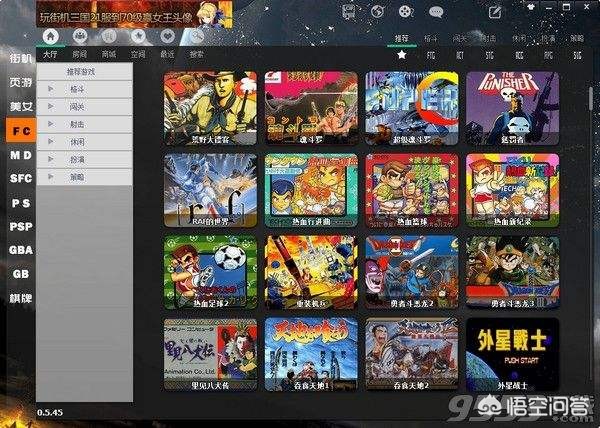600x428 pixels.
Task: Expand the 闯关 arrow in category tree
Action: pyautogui.click(x=51, y=106)
